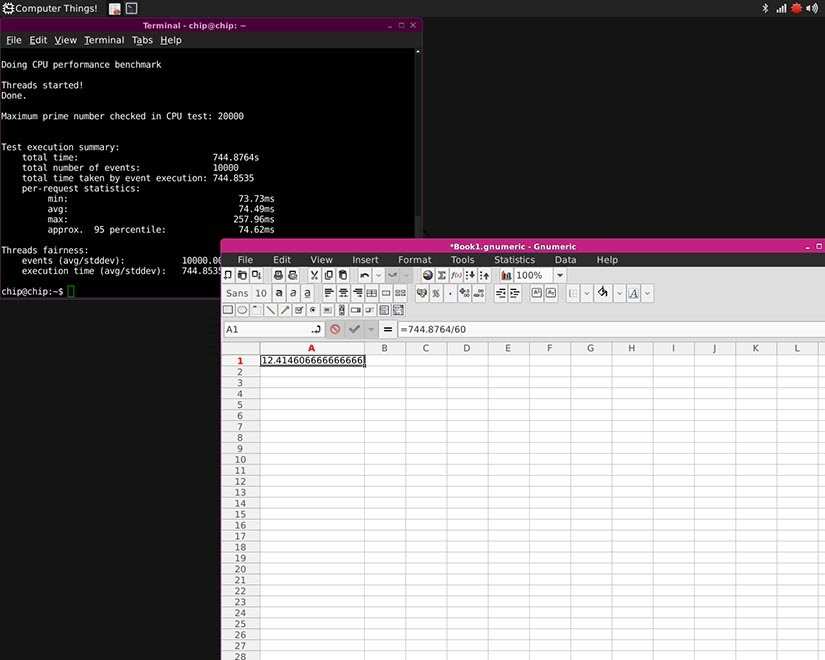Select the ellipse drawing tool

(x=242, y=310)
